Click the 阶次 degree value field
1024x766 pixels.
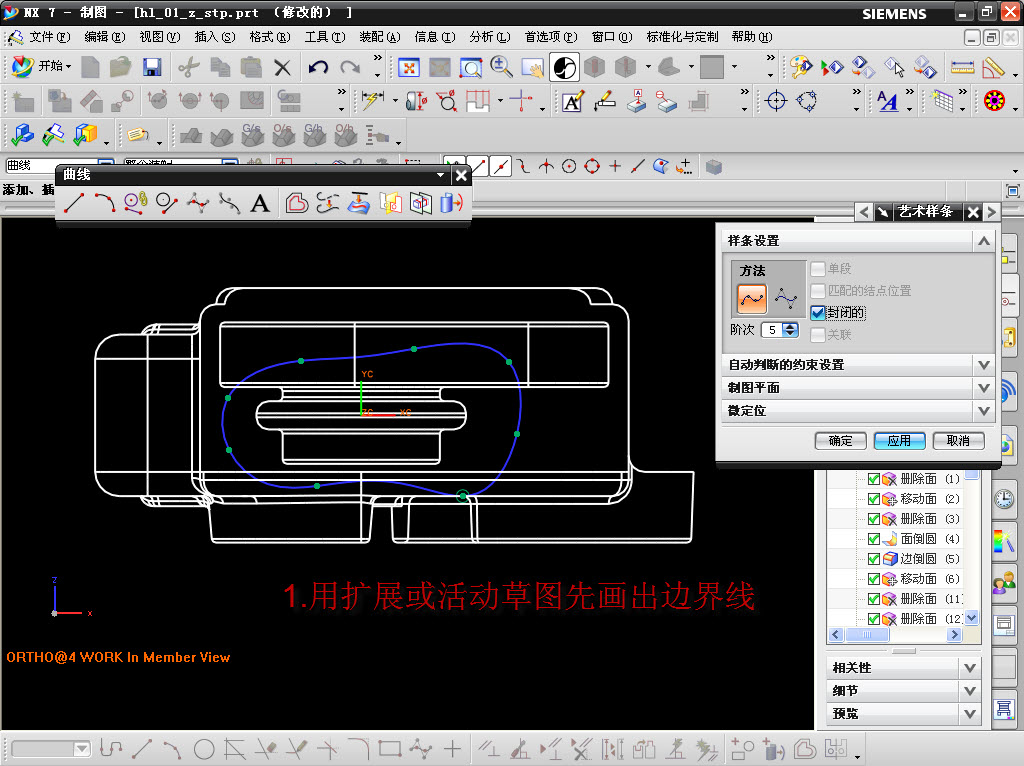pyautogui.click(x=772, y=330)
